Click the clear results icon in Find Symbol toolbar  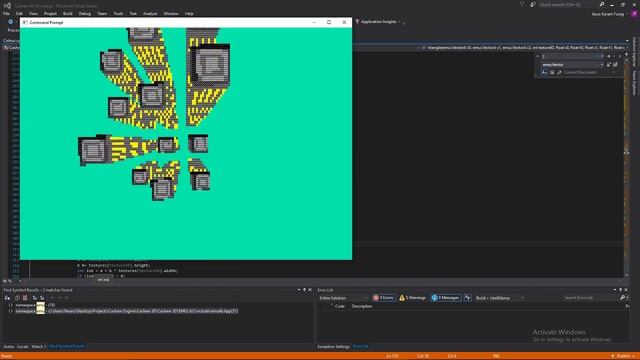point(25,298)
